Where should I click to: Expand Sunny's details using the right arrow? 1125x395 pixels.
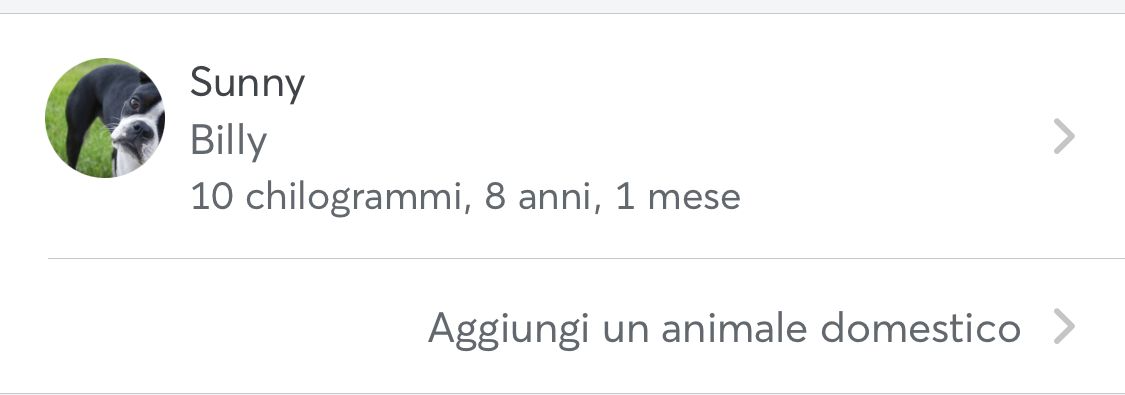point(1064,136)
